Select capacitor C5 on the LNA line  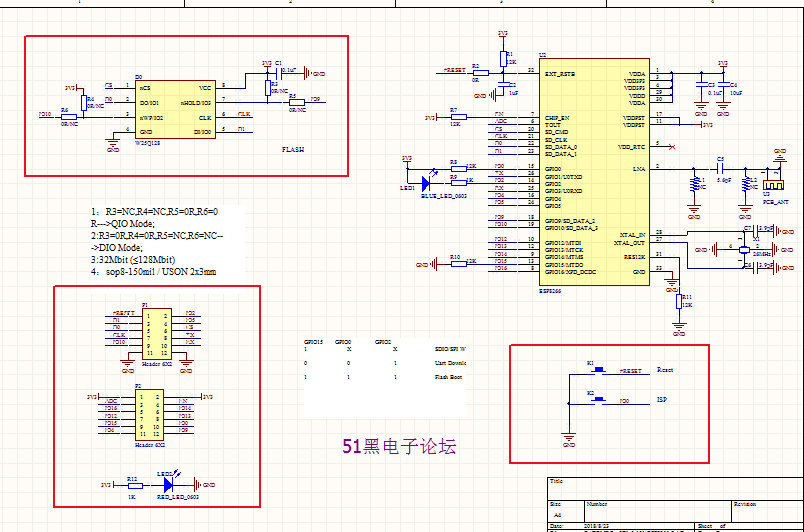point(719,169)
